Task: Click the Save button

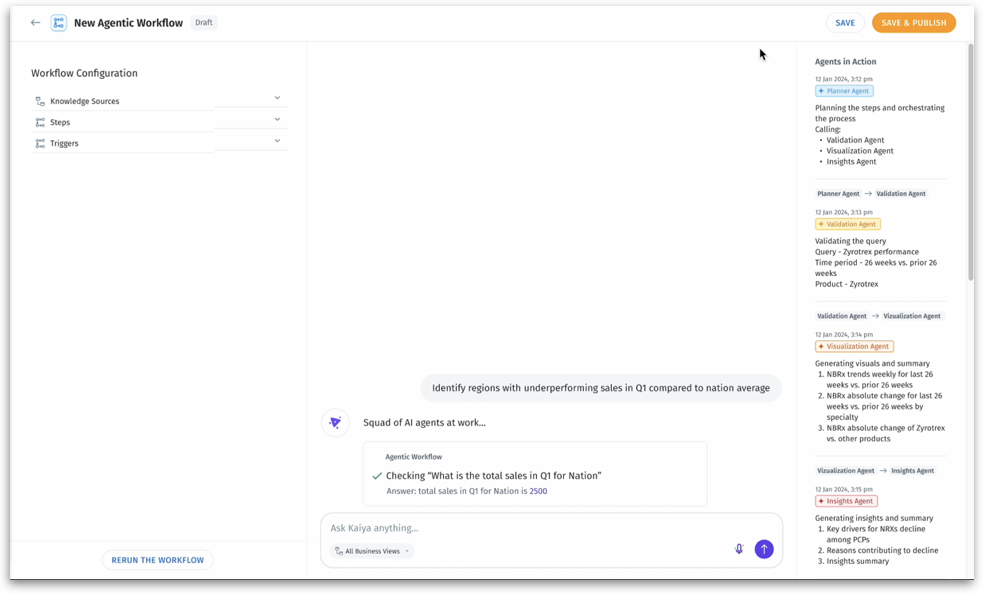Action: [845, 23]
